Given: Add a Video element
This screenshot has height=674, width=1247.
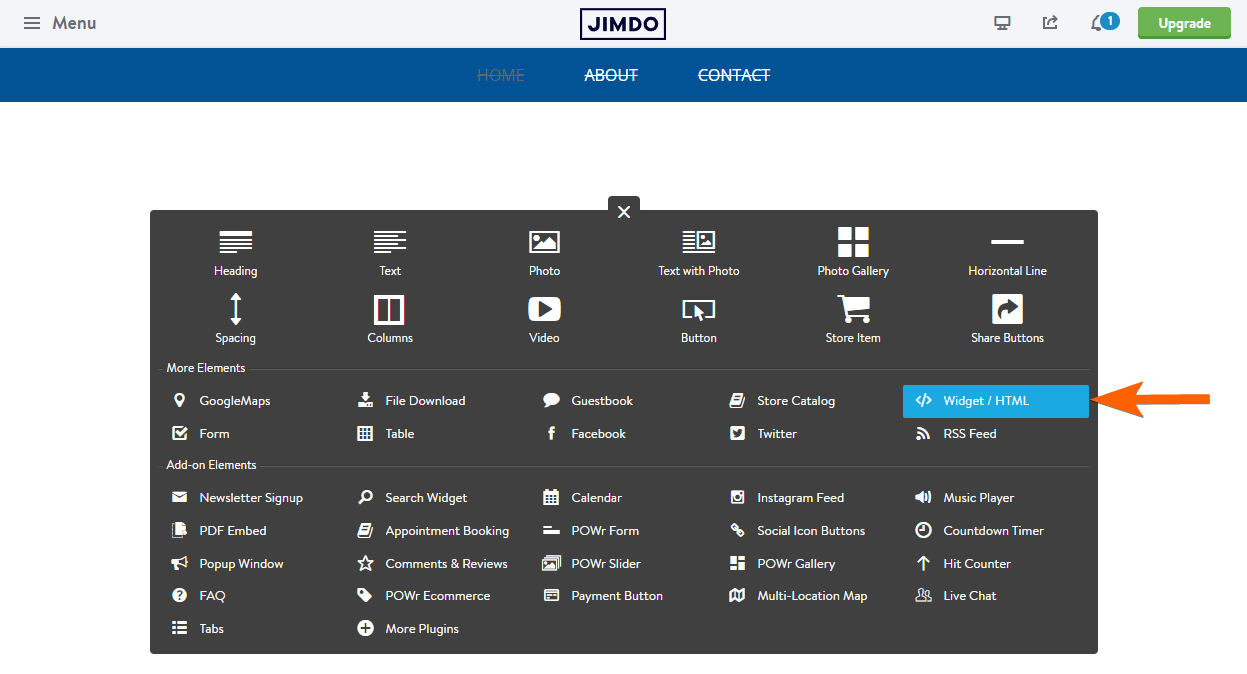Looking at the screenshot, I should (544, 319).
